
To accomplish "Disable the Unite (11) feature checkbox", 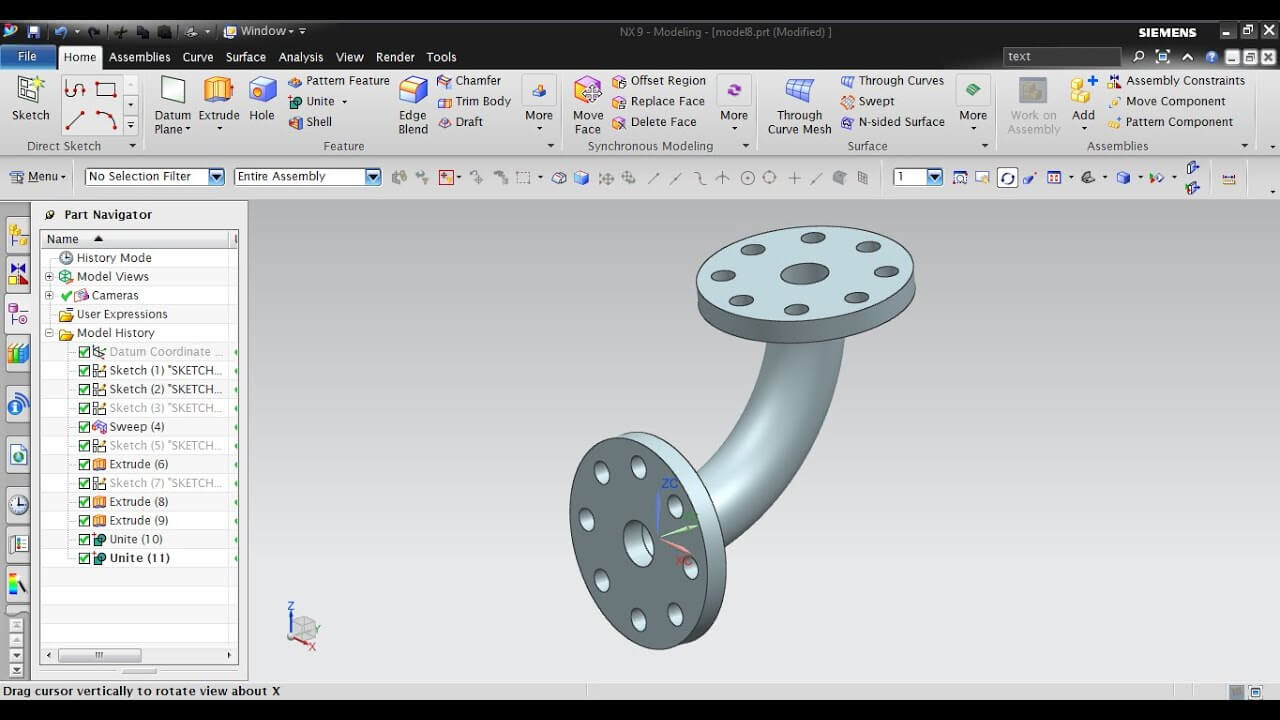I will 84,558.
